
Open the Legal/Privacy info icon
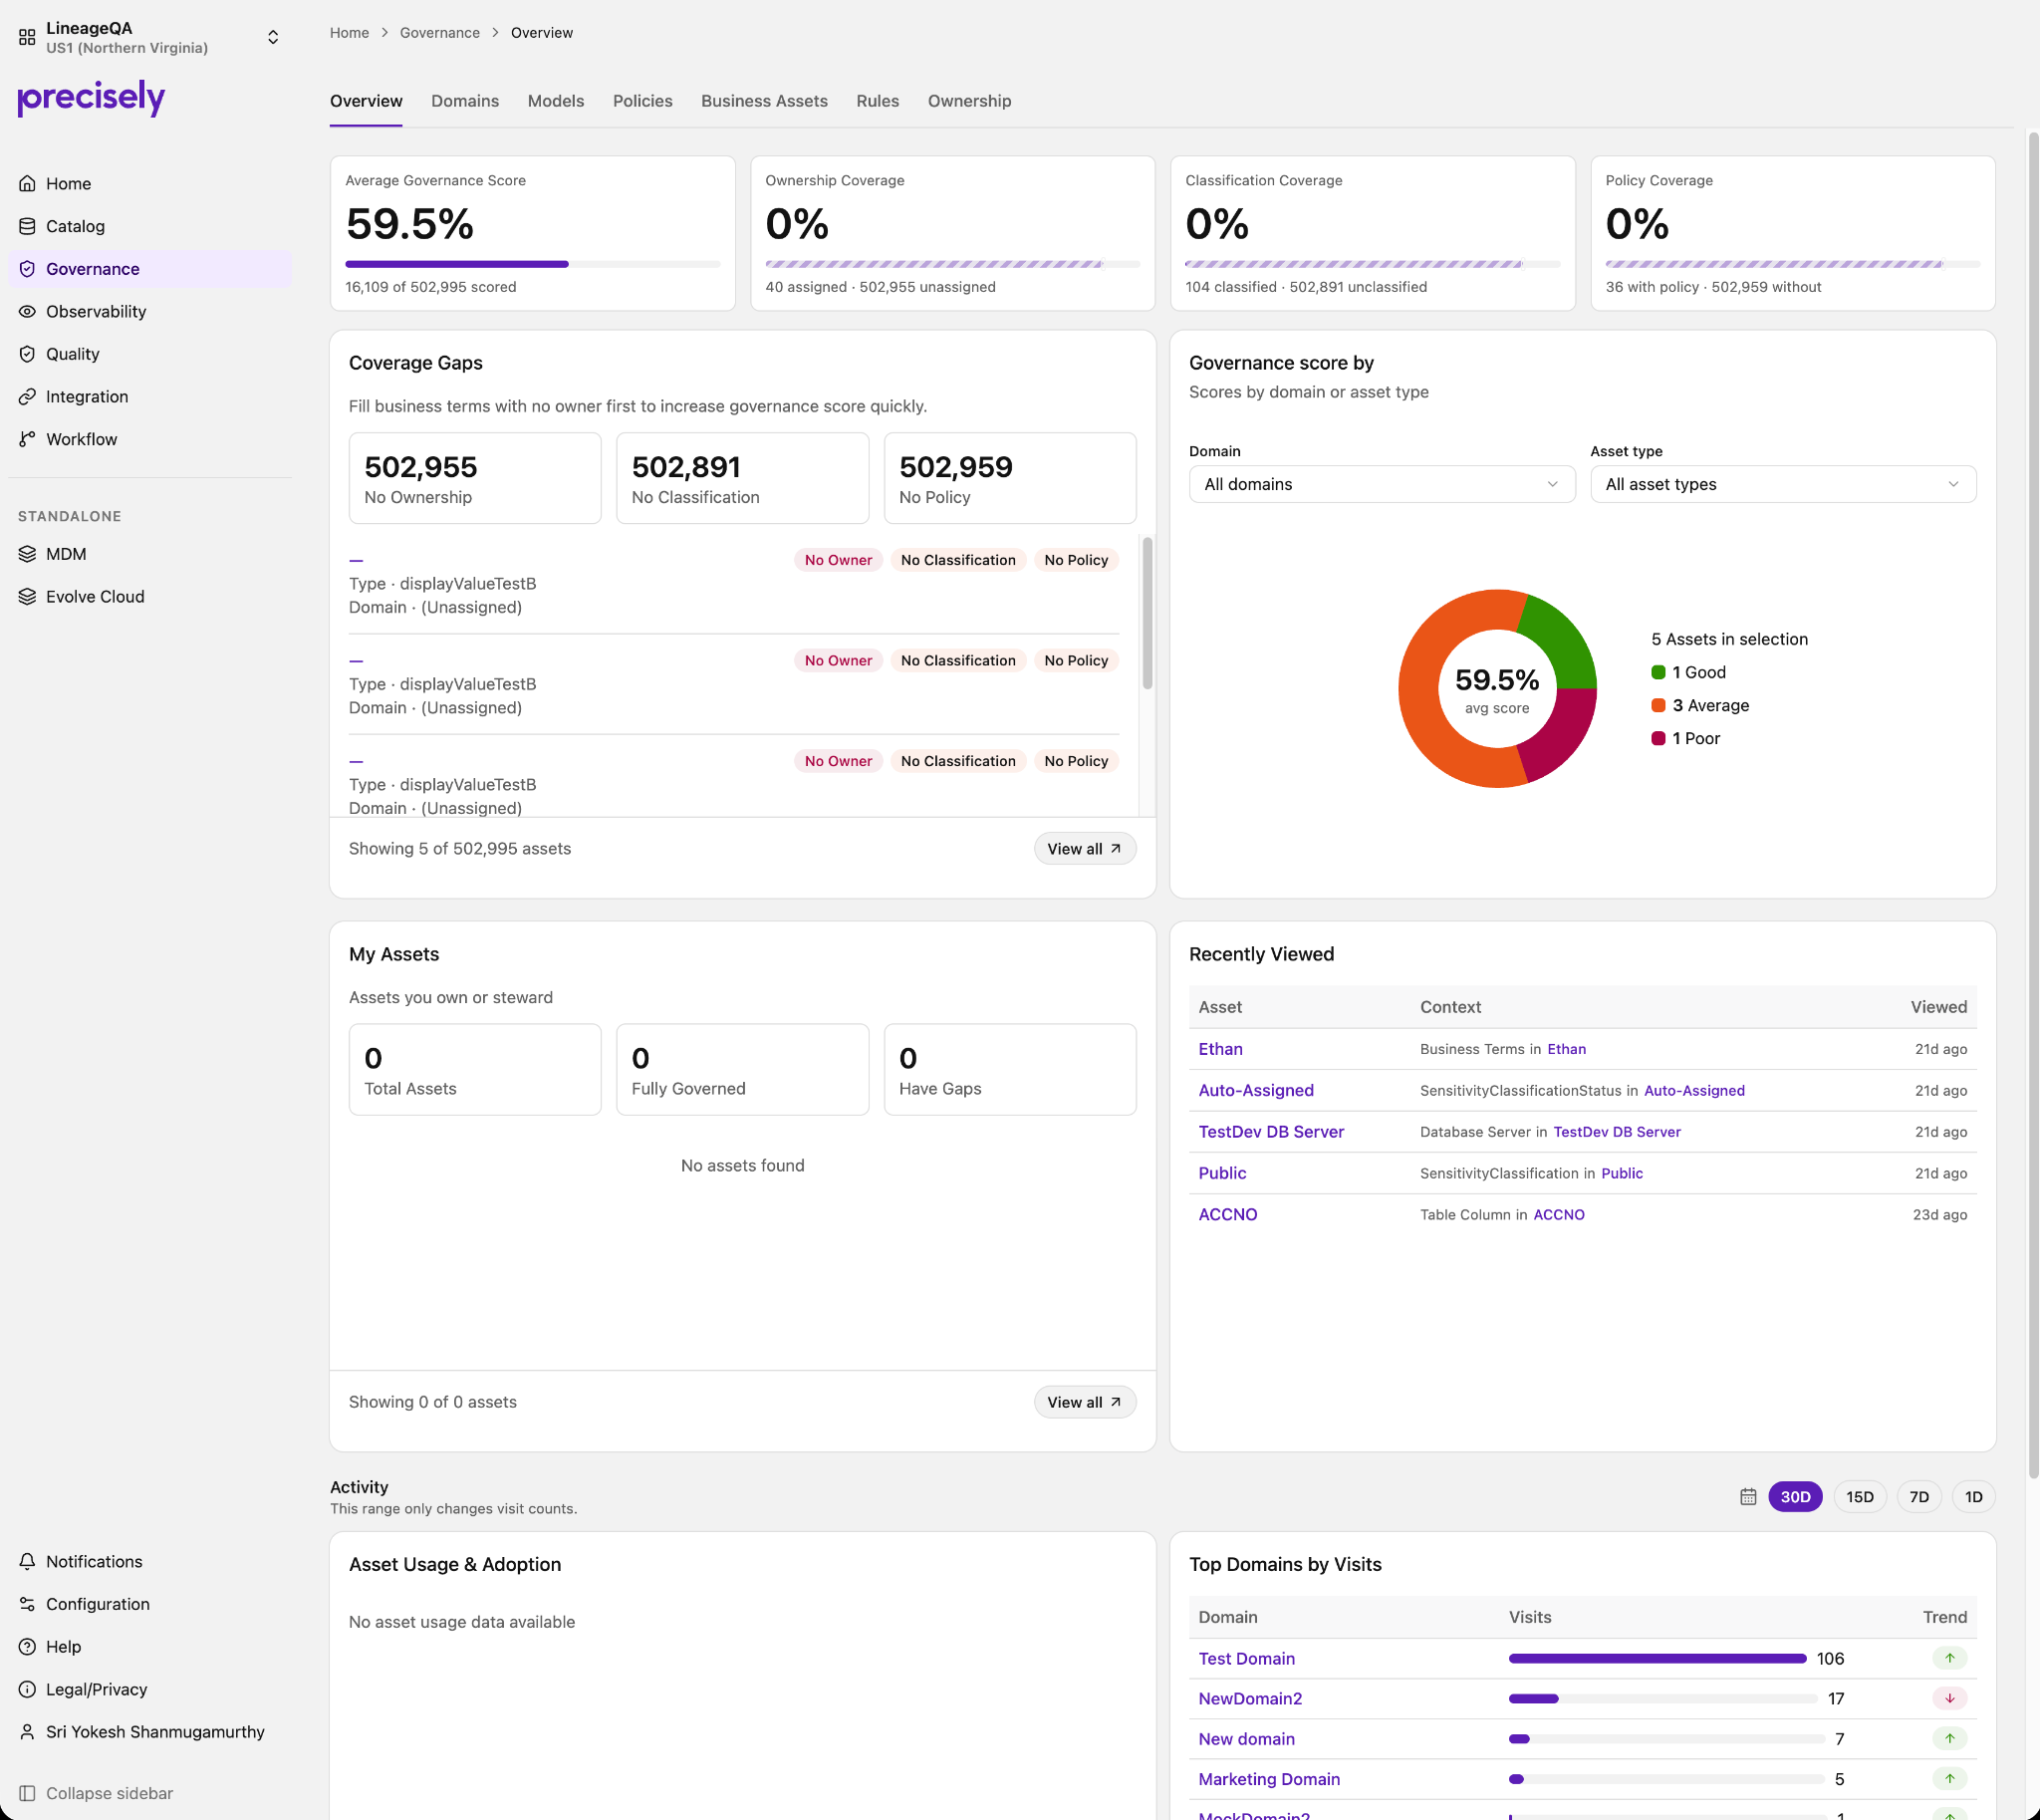pyautogui.click(x=27, y=1689)
